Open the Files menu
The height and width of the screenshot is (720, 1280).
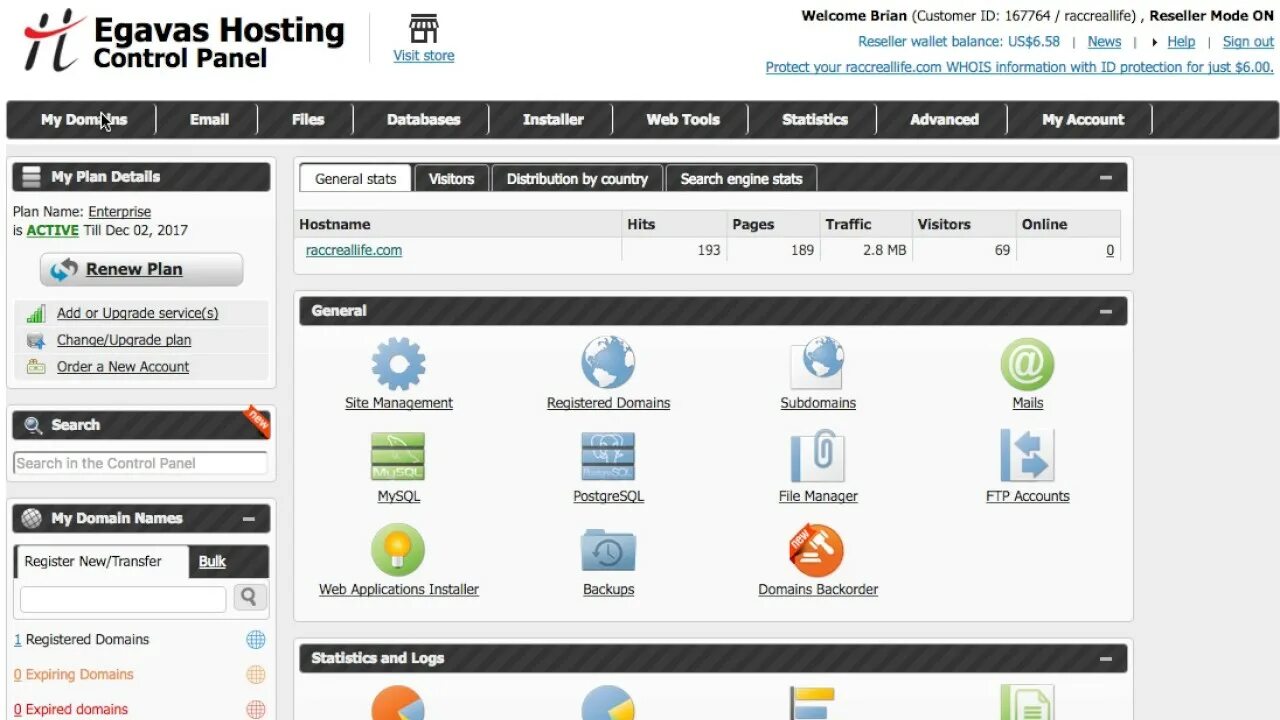(307, 119)
